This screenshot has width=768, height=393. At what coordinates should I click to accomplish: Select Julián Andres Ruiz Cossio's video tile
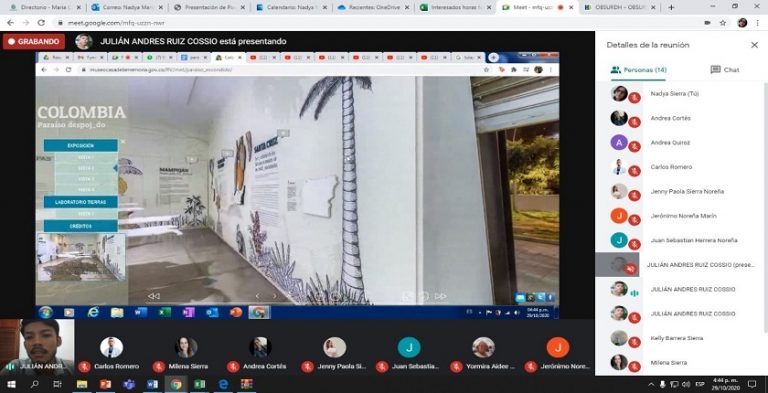click(37, 347)
